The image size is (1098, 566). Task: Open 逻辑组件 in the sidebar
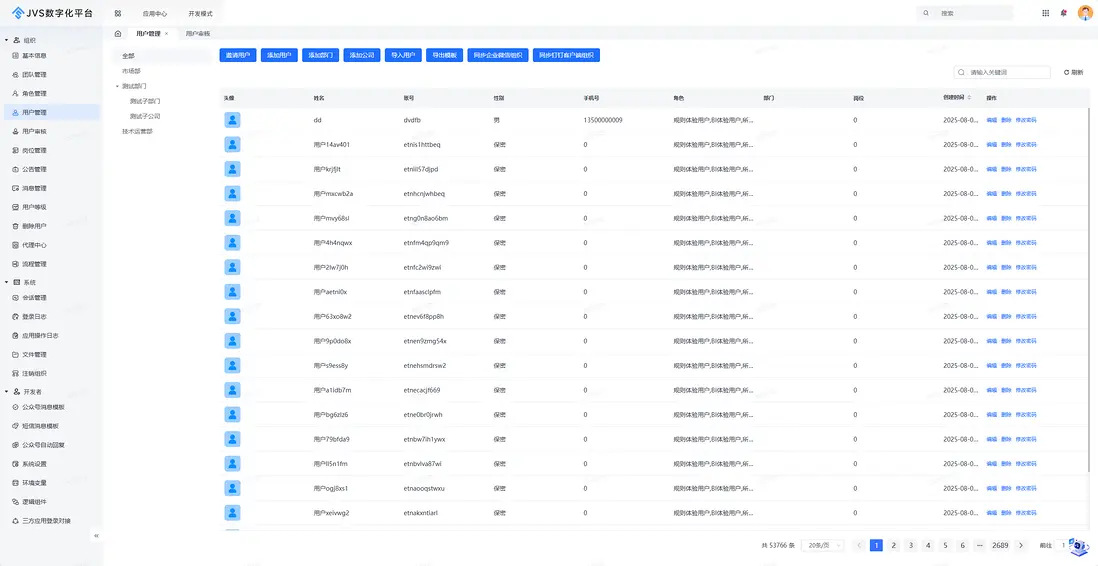pyautogui.click(x=34, y=502)
